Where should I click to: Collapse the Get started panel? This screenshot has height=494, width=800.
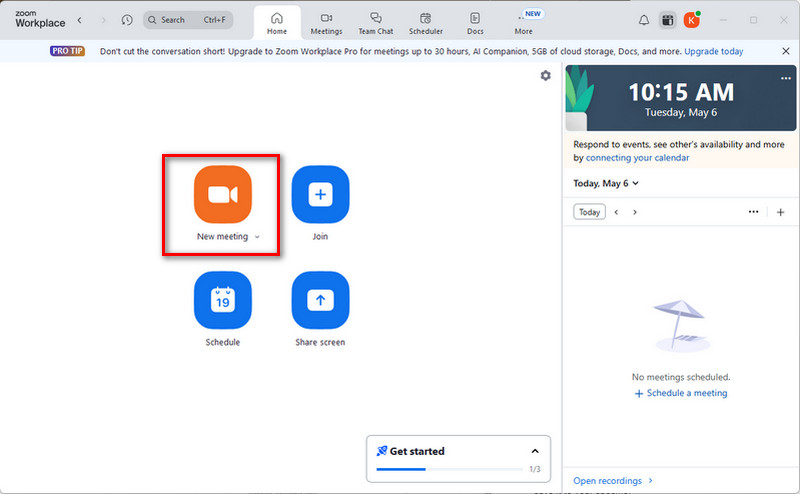coord(535,451)
